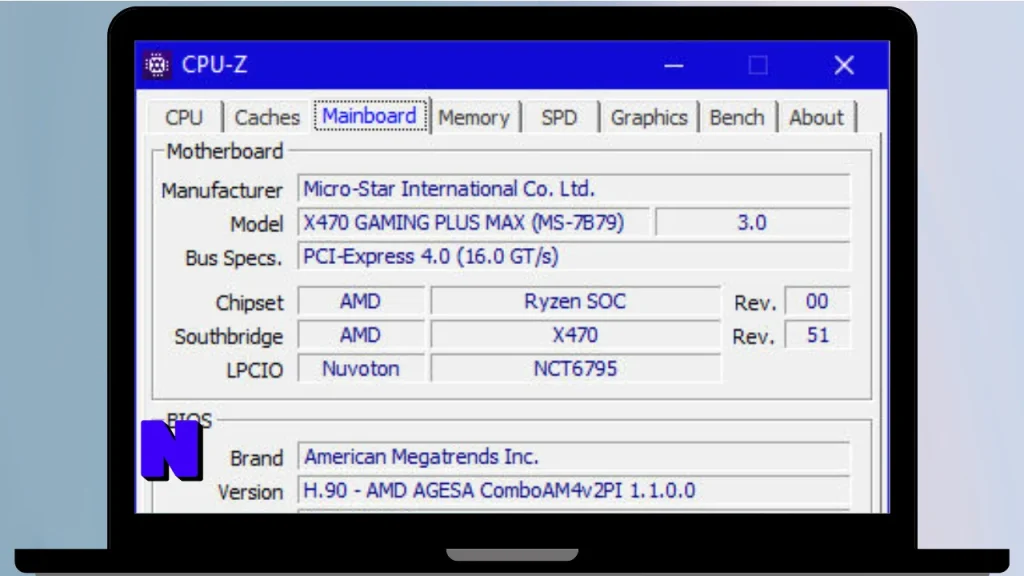Click the Southbridge vendor AMD field

[360, 336]
